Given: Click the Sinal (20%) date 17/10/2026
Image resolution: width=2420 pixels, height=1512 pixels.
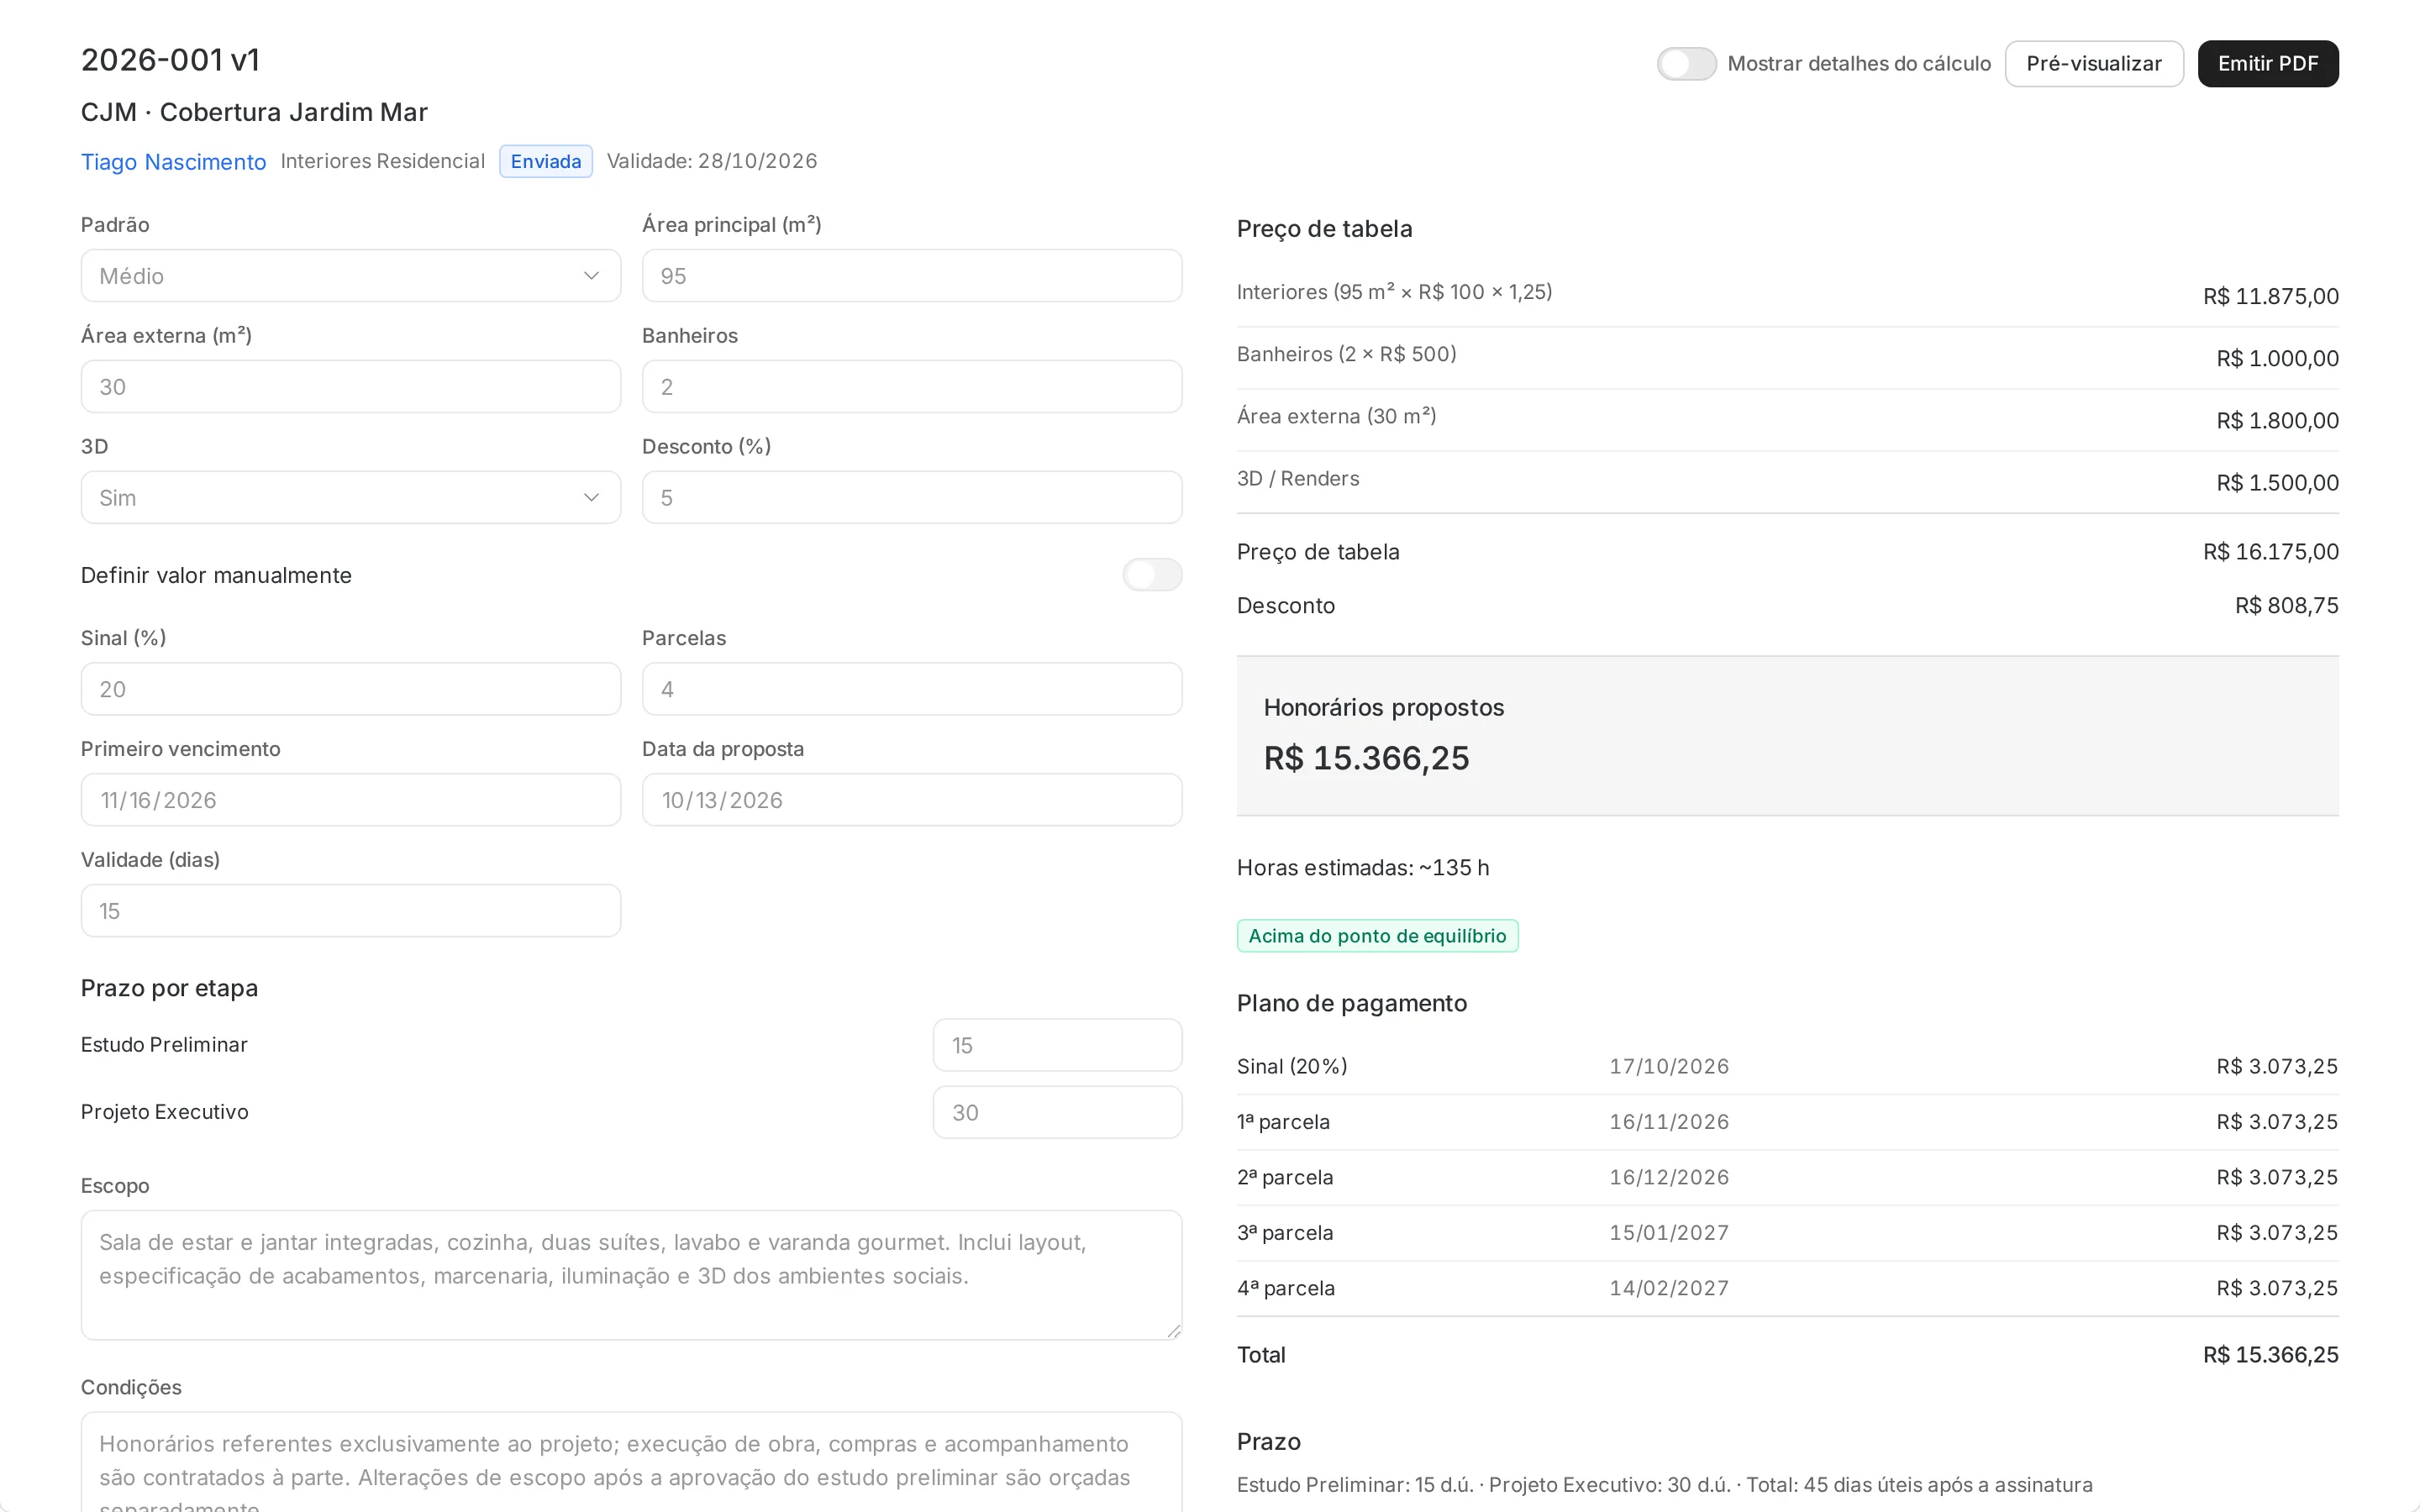Looking at the screenshot, I should tap(1668, 1067).
